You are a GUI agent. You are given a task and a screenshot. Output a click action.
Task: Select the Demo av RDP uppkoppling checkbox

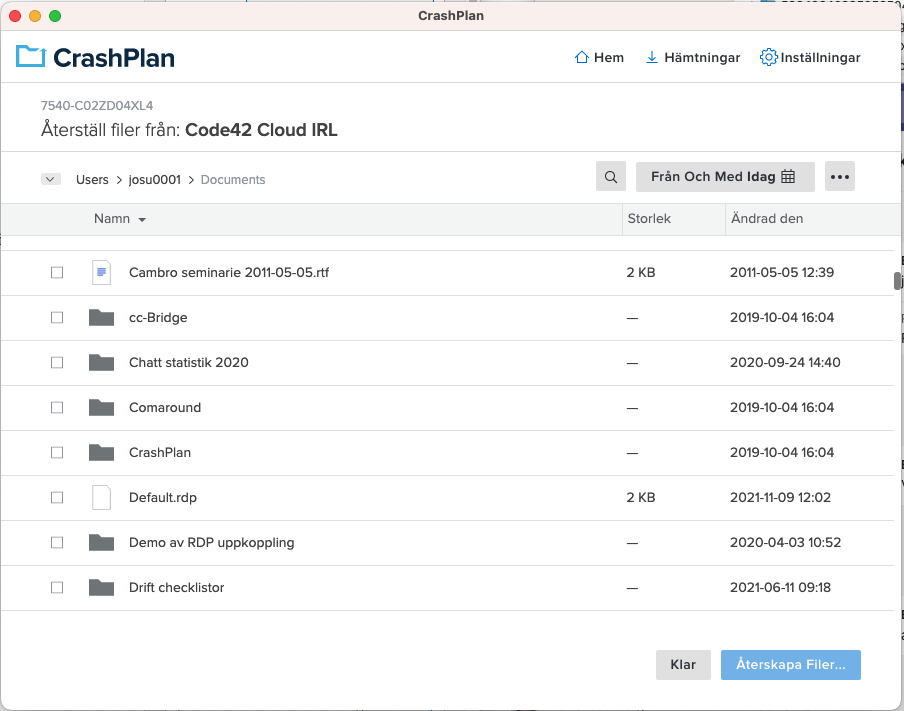(x=57, y=543)
